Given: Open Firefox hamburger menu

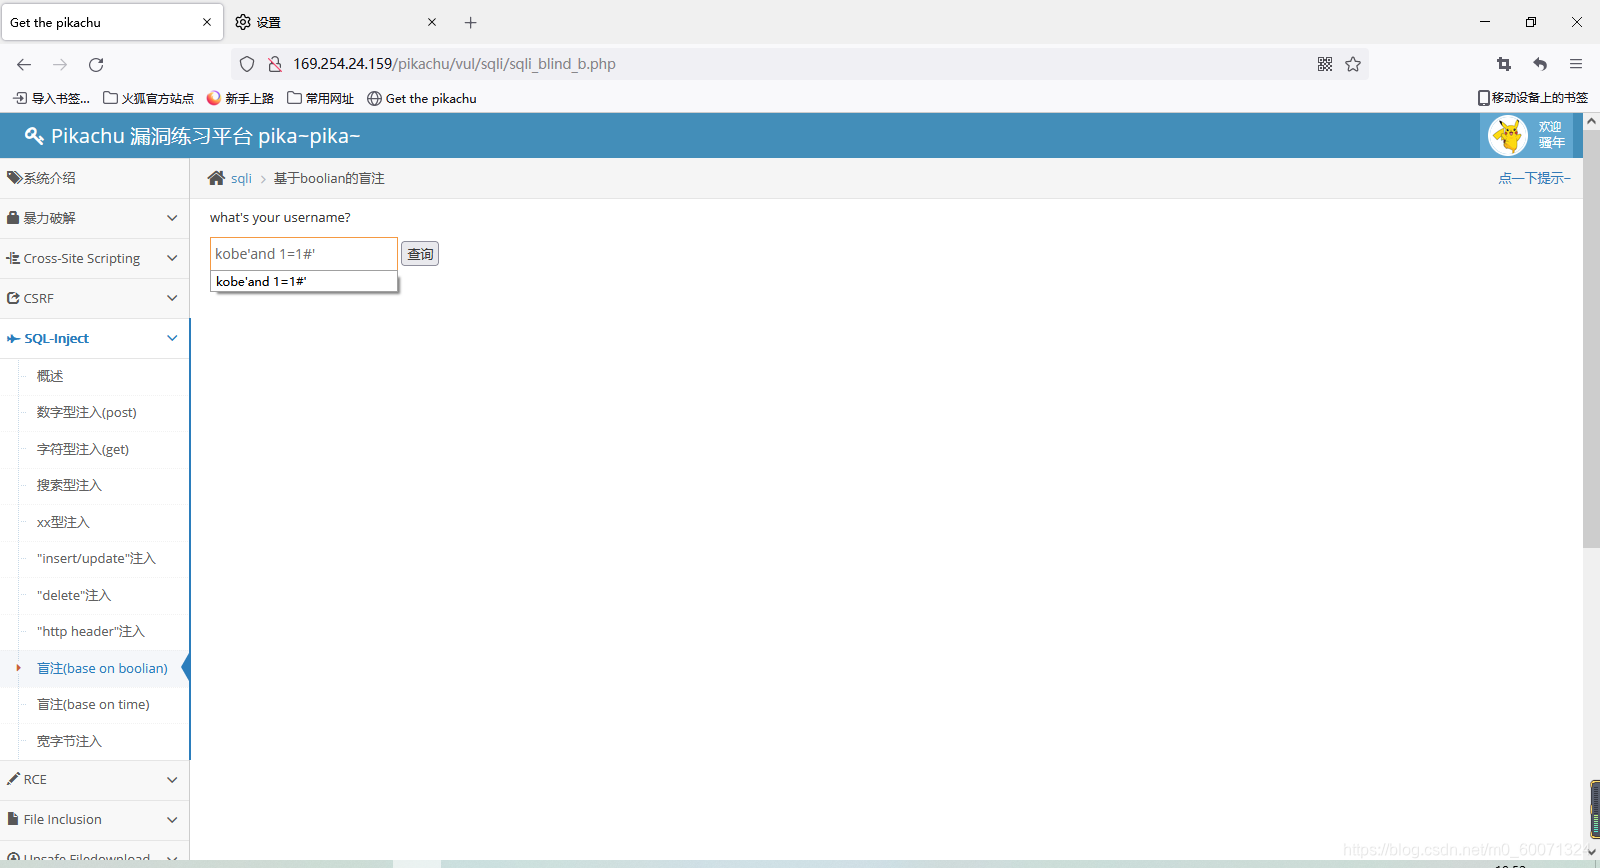Looking at the screenshot, I should [x=1576, y=64].
